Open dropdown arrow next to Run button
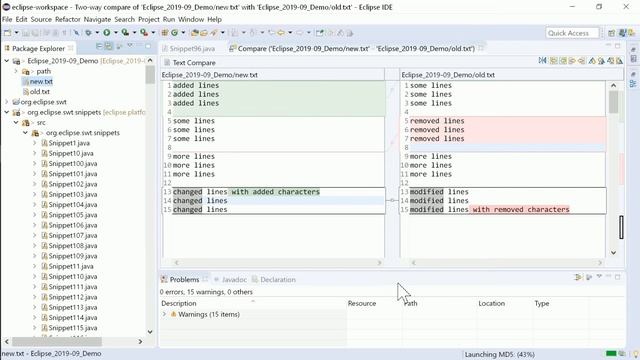This screenshot has width=640, height=360. 116,33
